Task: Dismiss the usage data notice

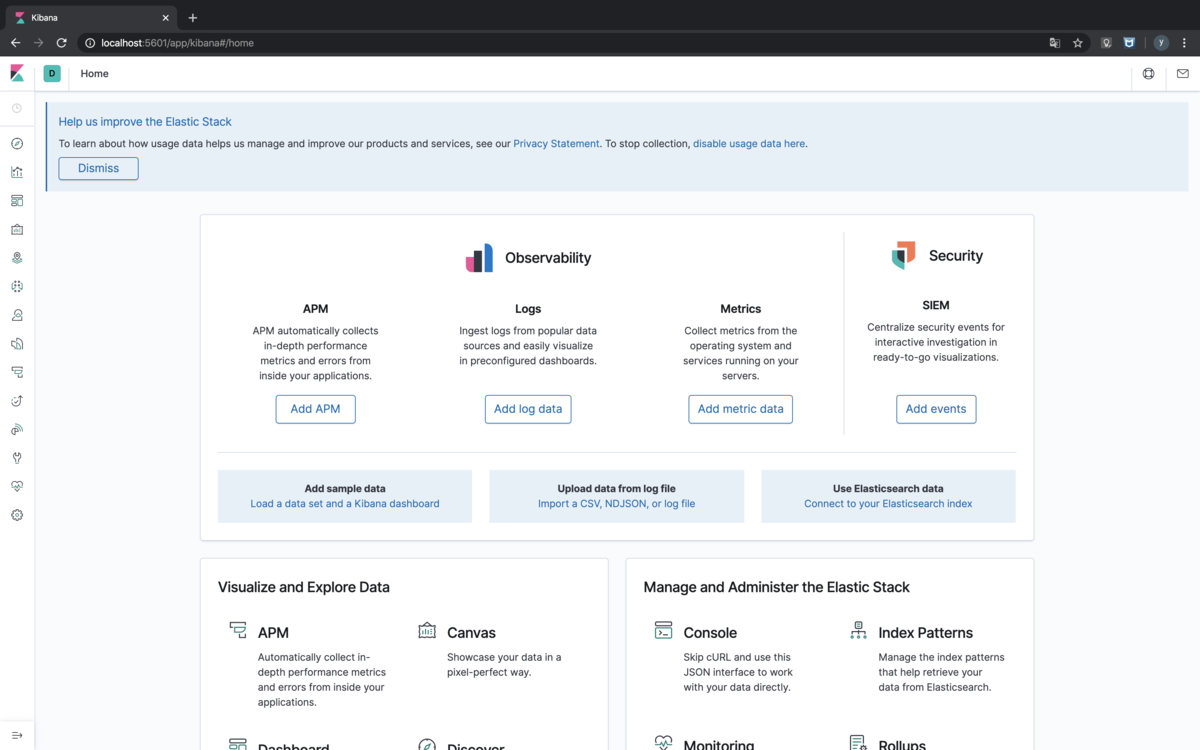Action: [98, 168]
